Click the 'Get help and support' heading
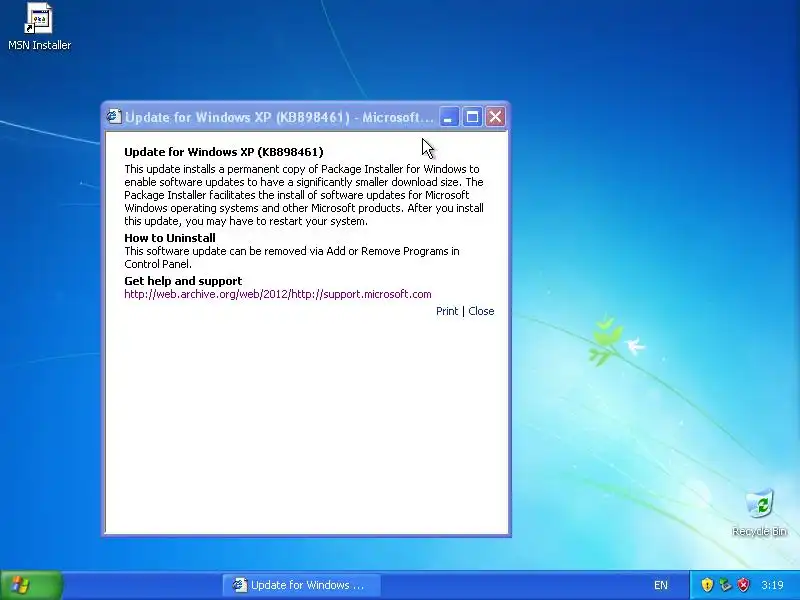This screenshot has height=600, width=800. point(183,281)
